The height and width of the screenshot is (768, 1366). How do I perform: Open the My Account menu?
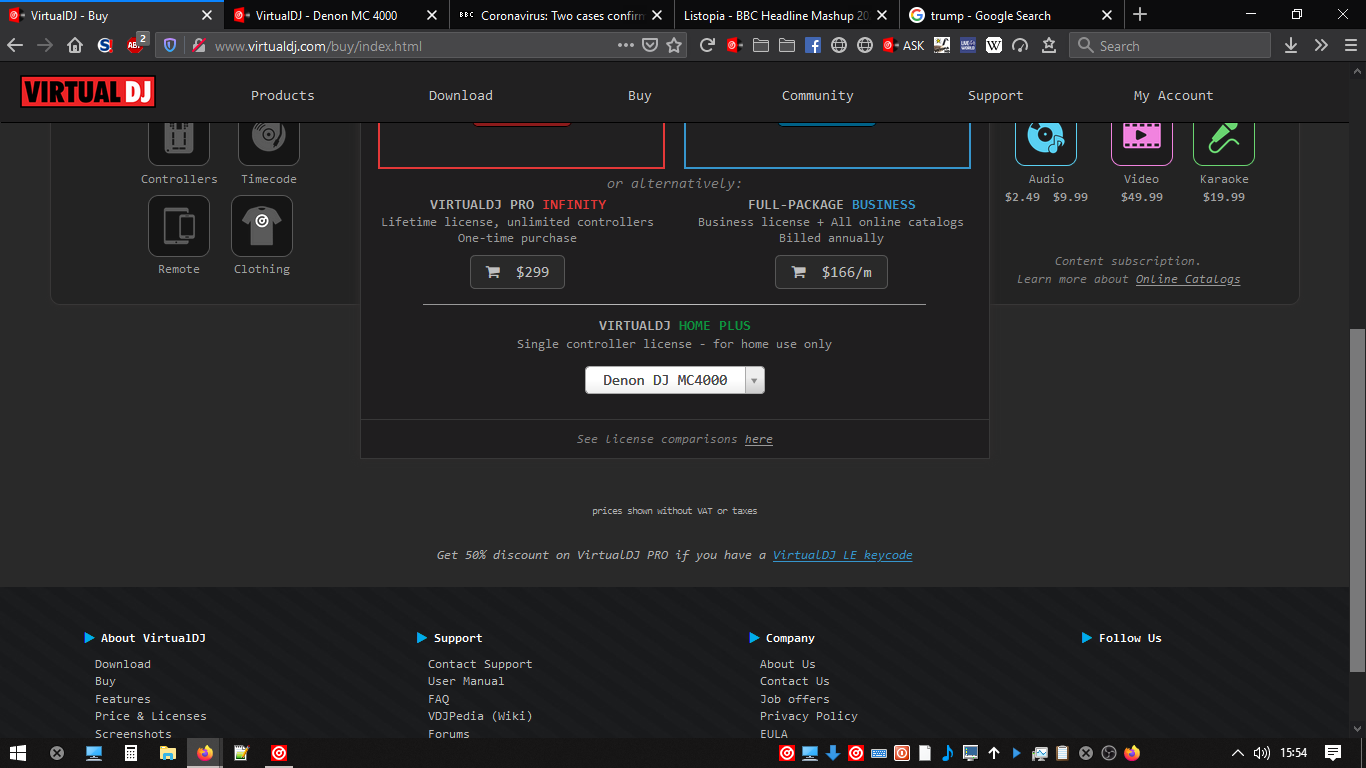pyautogui.click(x=1174, y=96)
